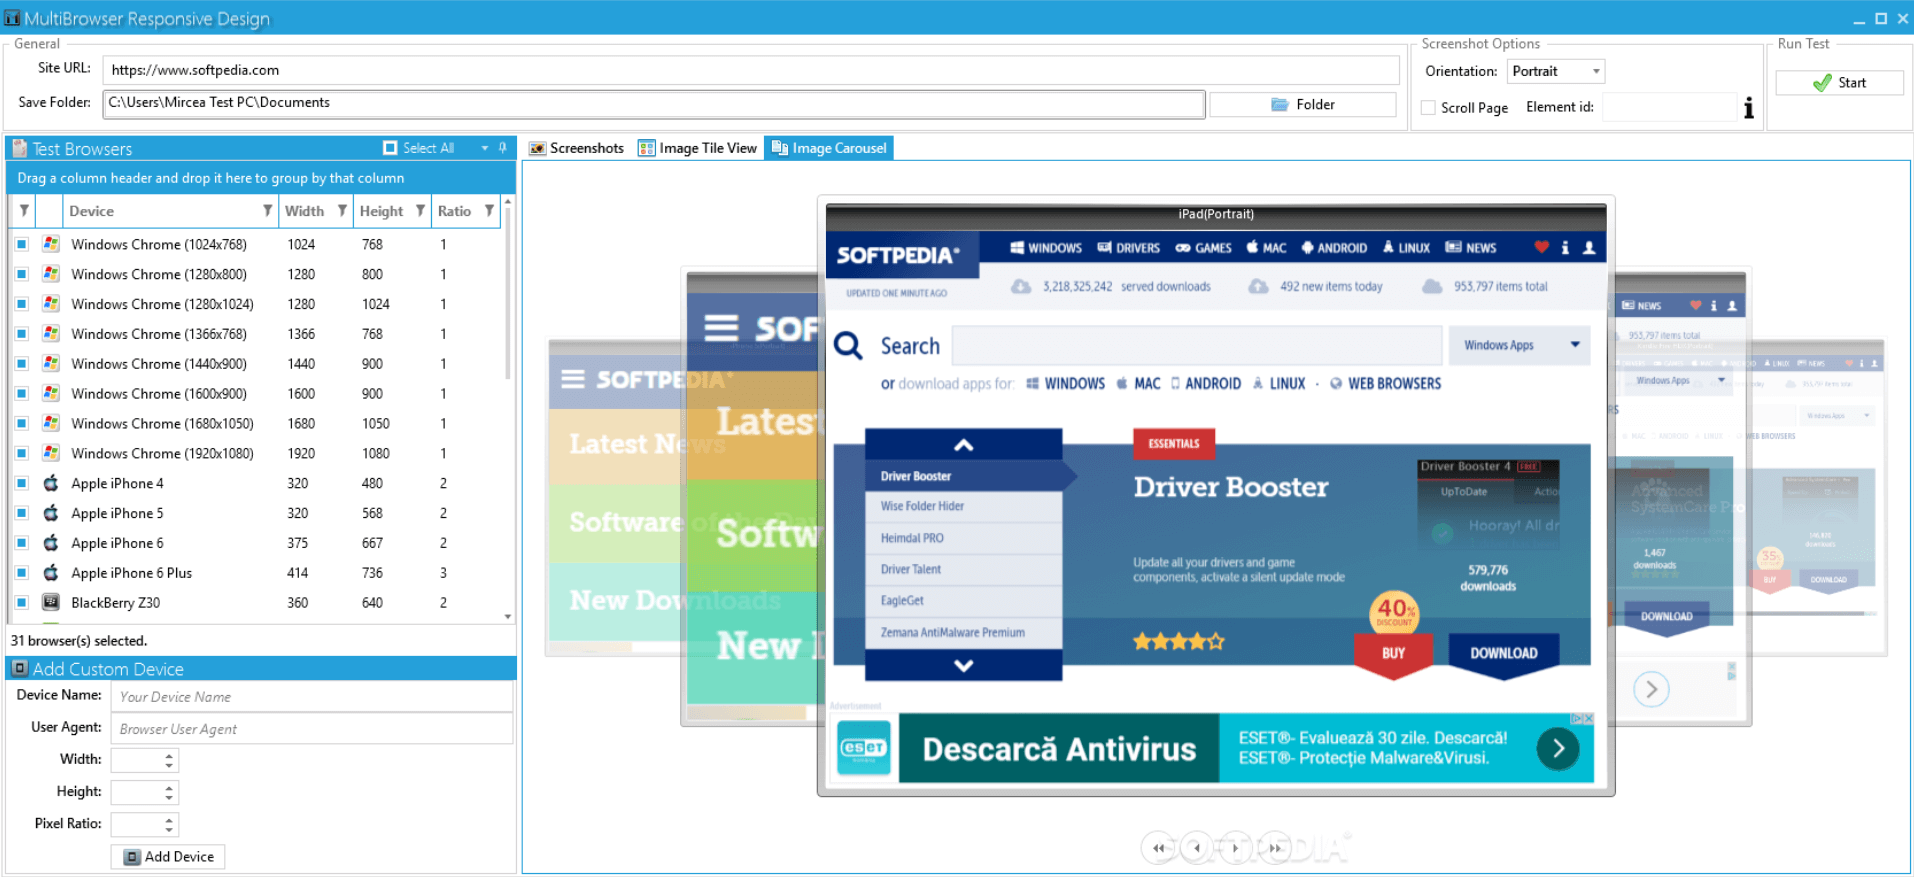Click the Height spinner arrows
This screenshot has height=877, width=1914.
(x=169, y=792)
